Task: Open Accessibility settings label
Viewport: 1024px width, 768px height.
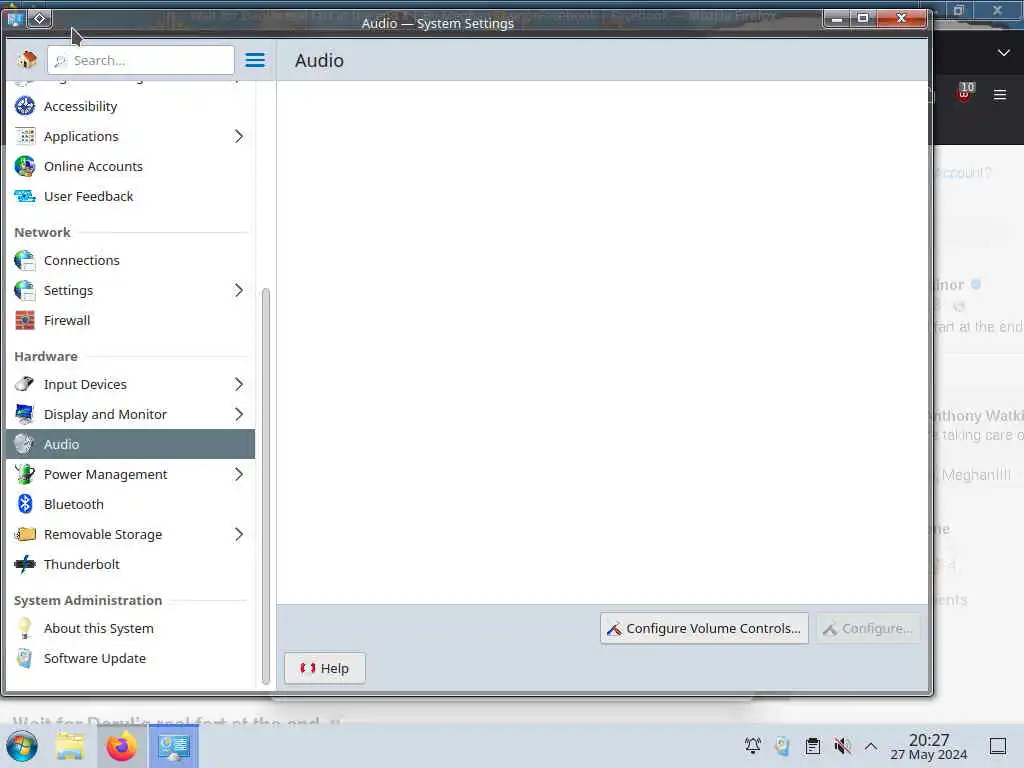Action: tap(80, 106)
